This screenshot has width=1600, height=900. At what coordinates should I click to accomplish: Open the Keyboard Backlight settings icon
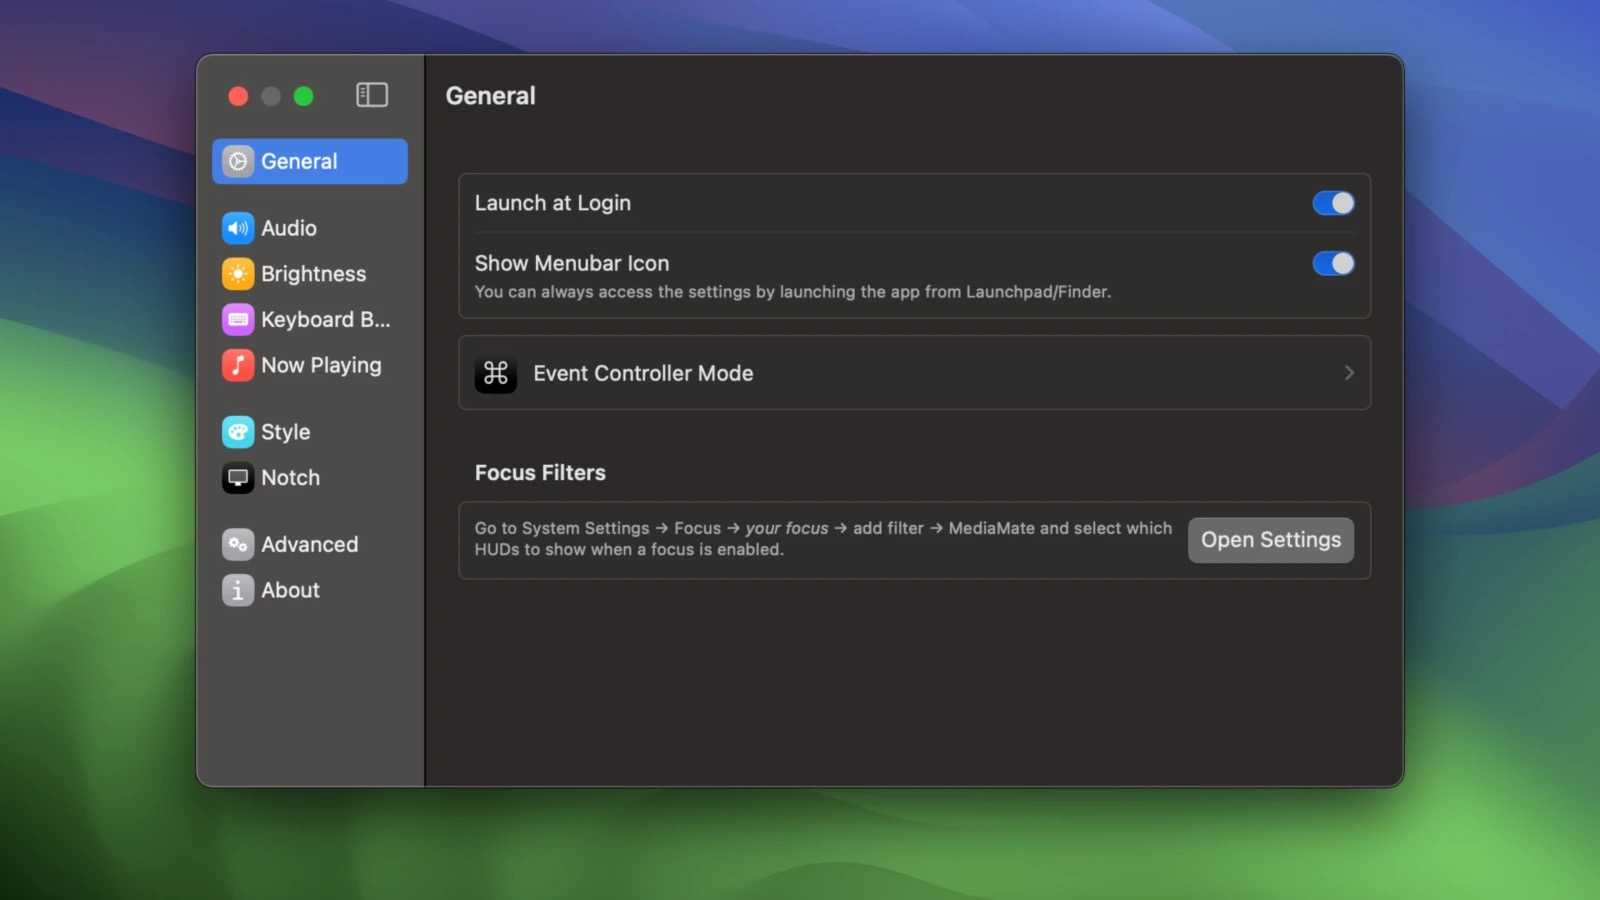coord(237,320)
